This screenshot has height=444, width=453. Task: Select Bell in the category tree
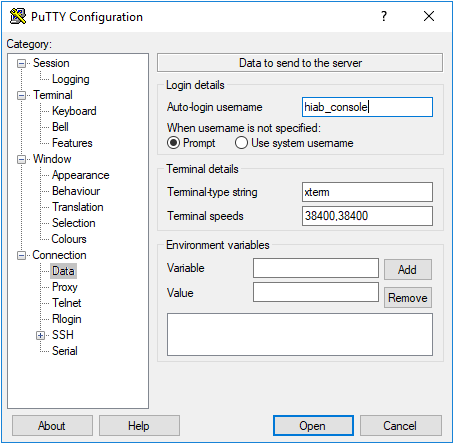[x=60, y=127]
